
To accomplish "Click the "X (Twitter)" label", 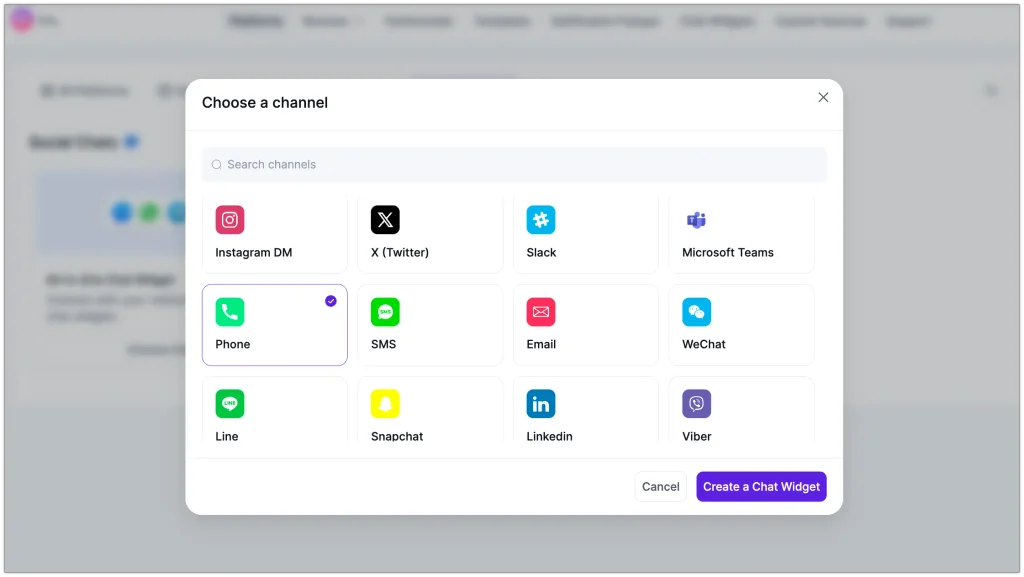I will [400, 253].
